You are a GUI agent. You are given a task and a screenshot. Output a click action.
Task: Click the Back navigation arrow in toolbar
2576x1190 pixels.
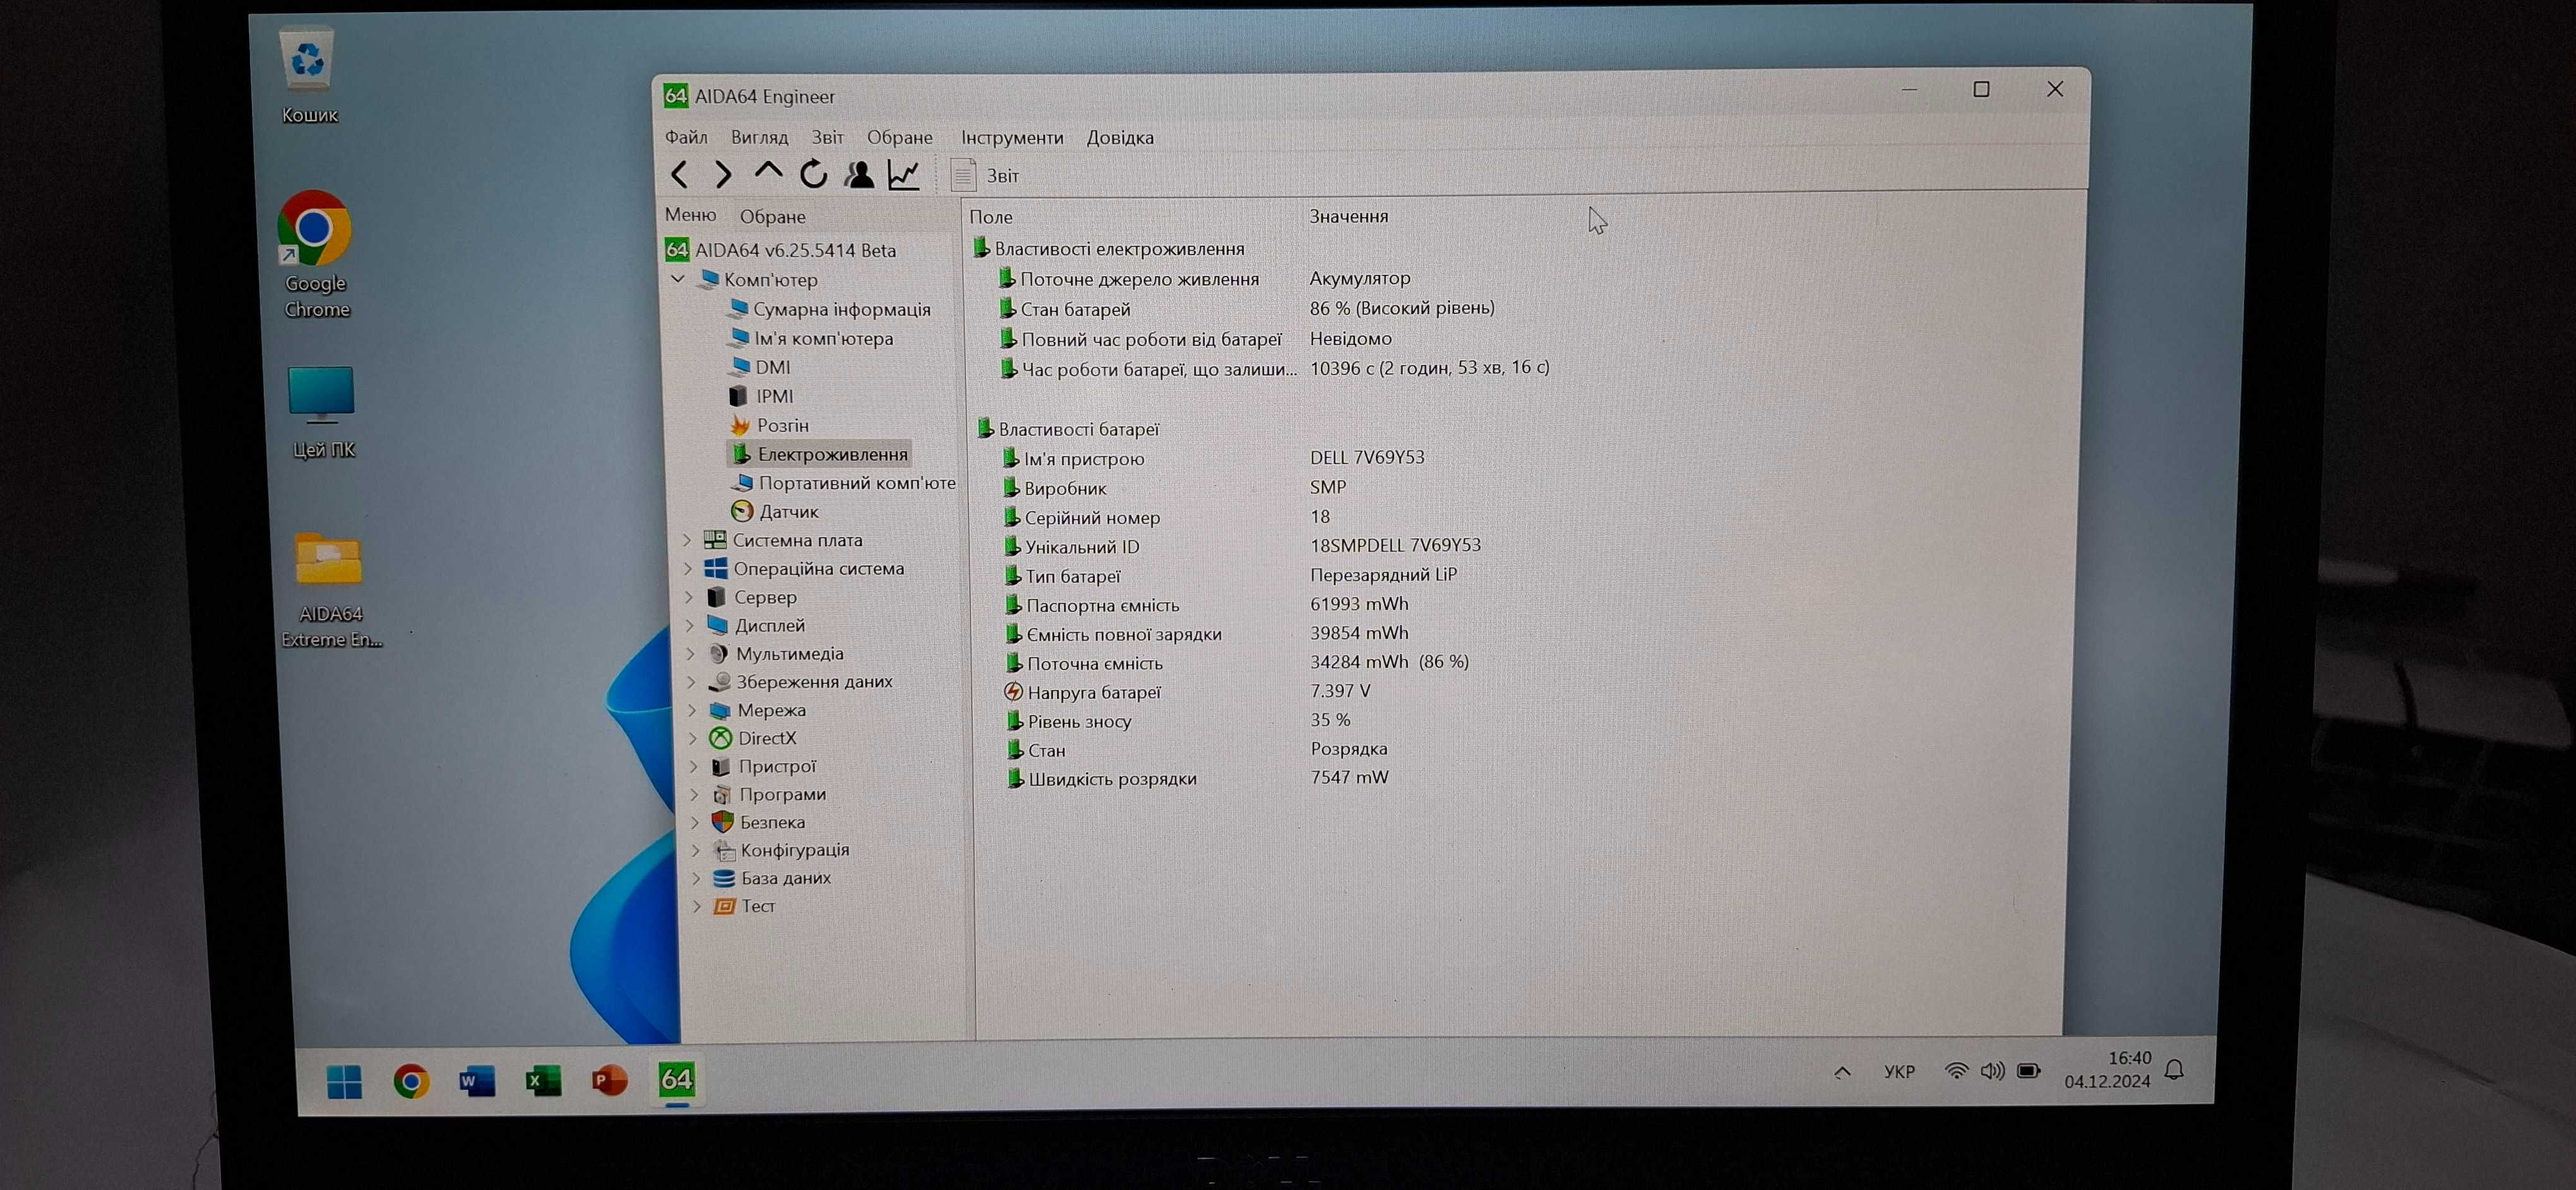point(680,175)
